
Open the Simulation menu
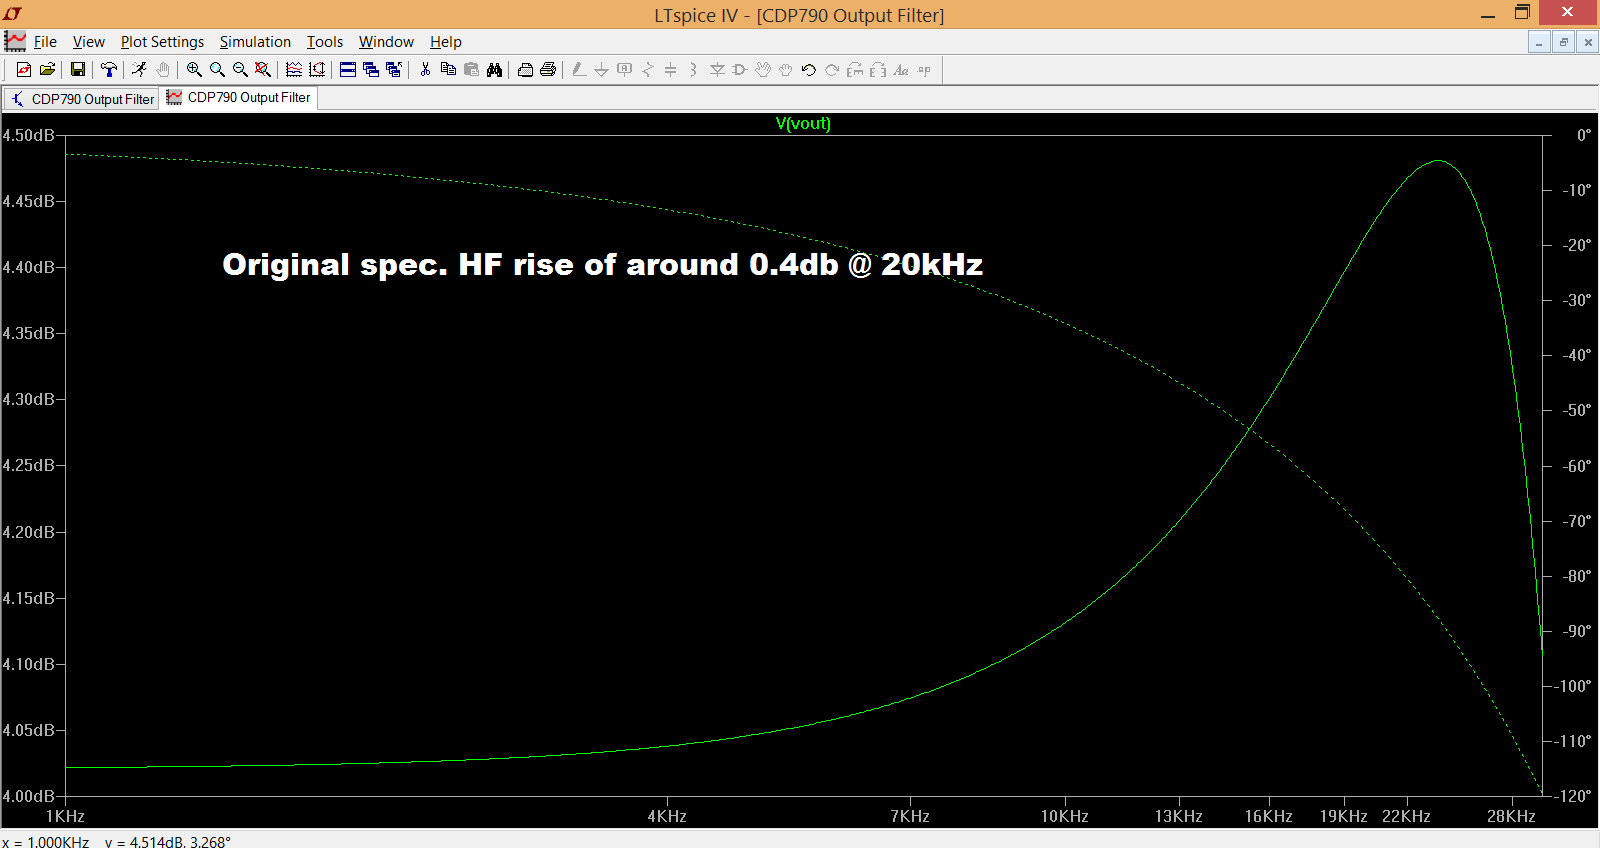click(x=255, y=42)
